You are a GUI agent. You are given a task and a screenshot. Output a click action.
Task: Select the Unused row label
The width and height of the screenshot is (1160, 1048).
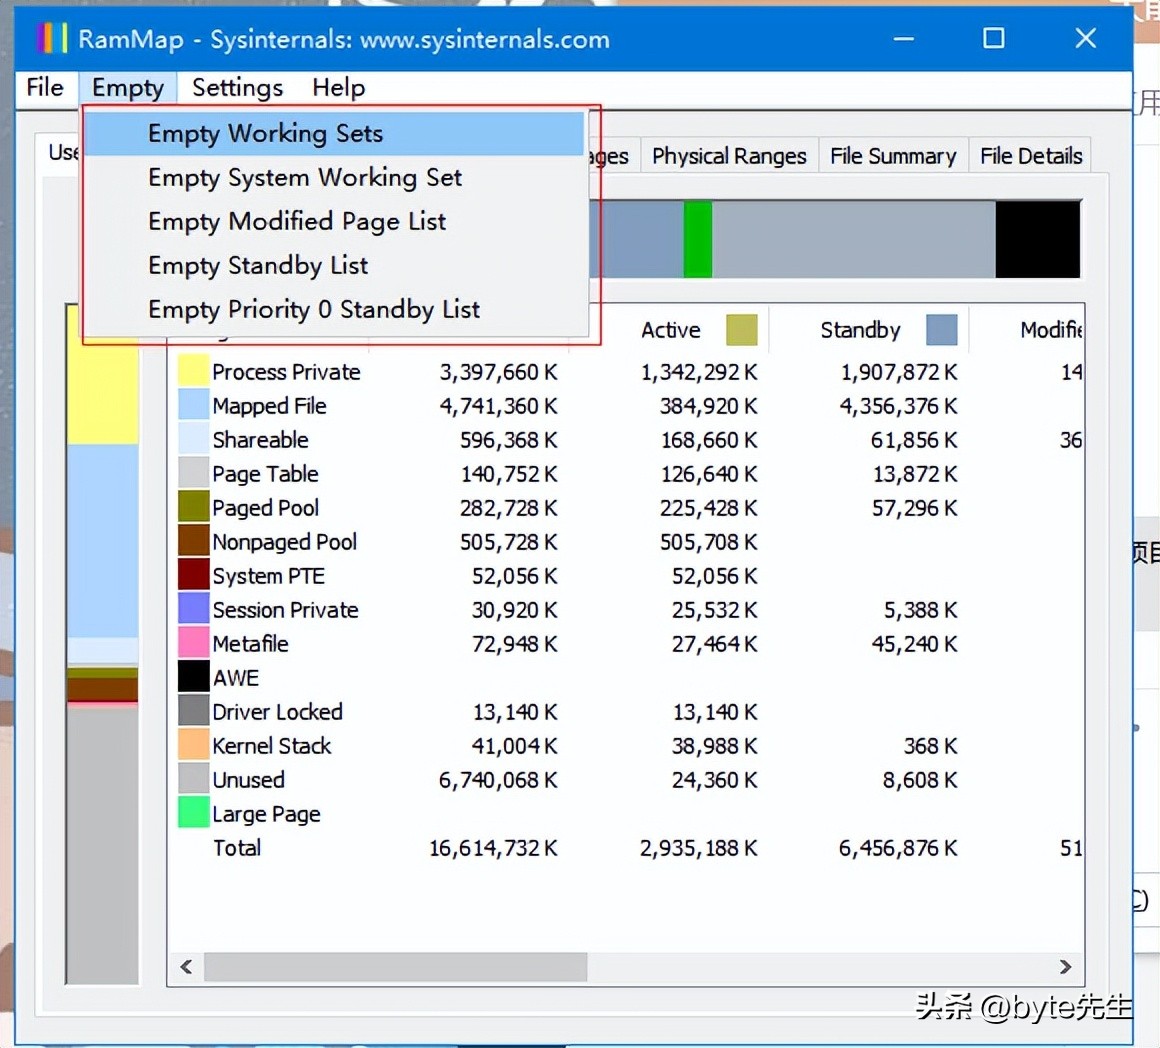pyautogui.click(x=249, y=780)
